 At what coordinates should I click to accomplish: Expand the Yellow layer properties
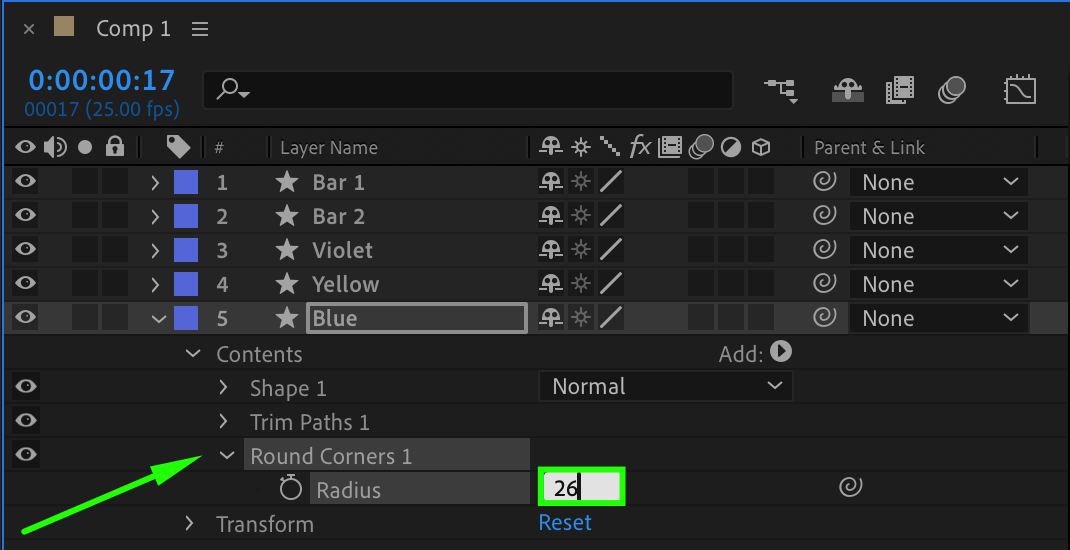155,284
